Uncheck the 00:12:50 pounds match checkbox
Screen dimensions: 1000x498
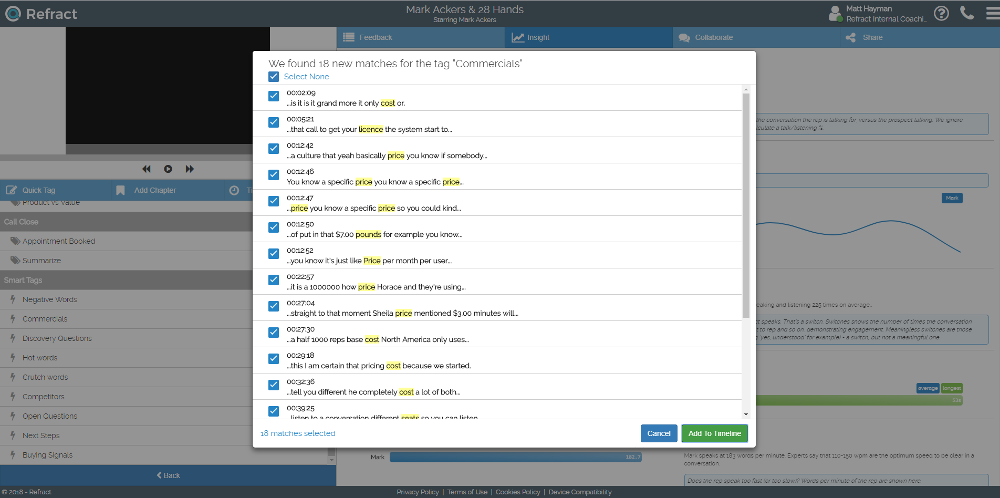[x=274, y=226]
